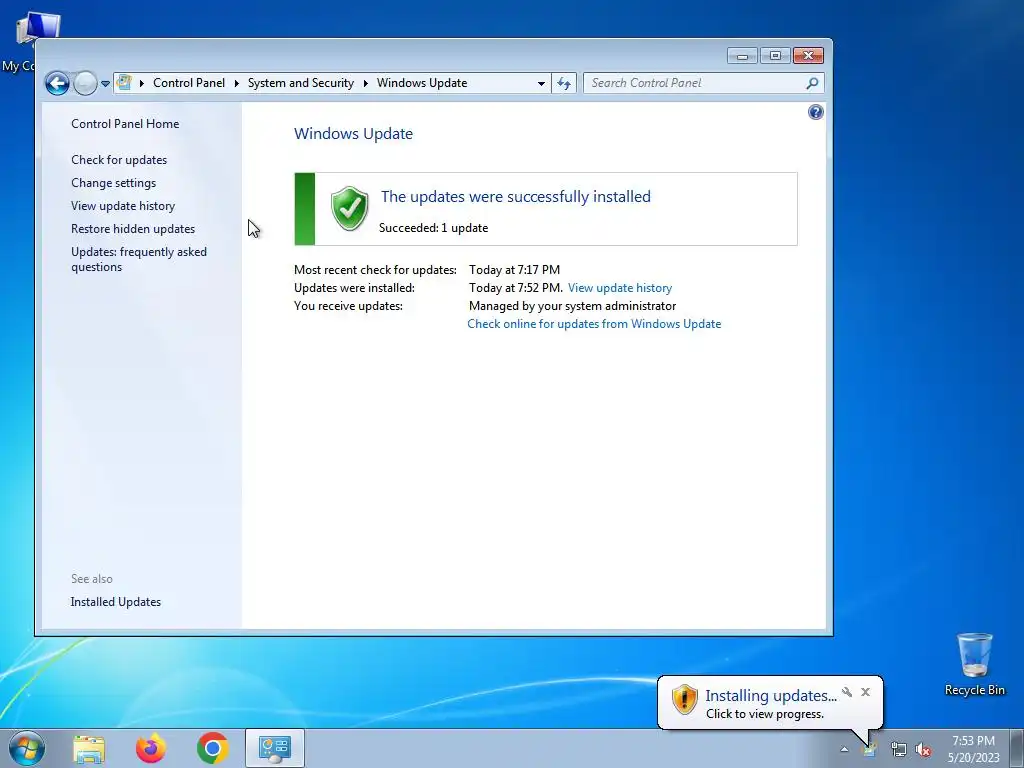Click the Windows Update tray icon
The height and width of the screenshot is (768, 1024).
[x=870, y=750]
